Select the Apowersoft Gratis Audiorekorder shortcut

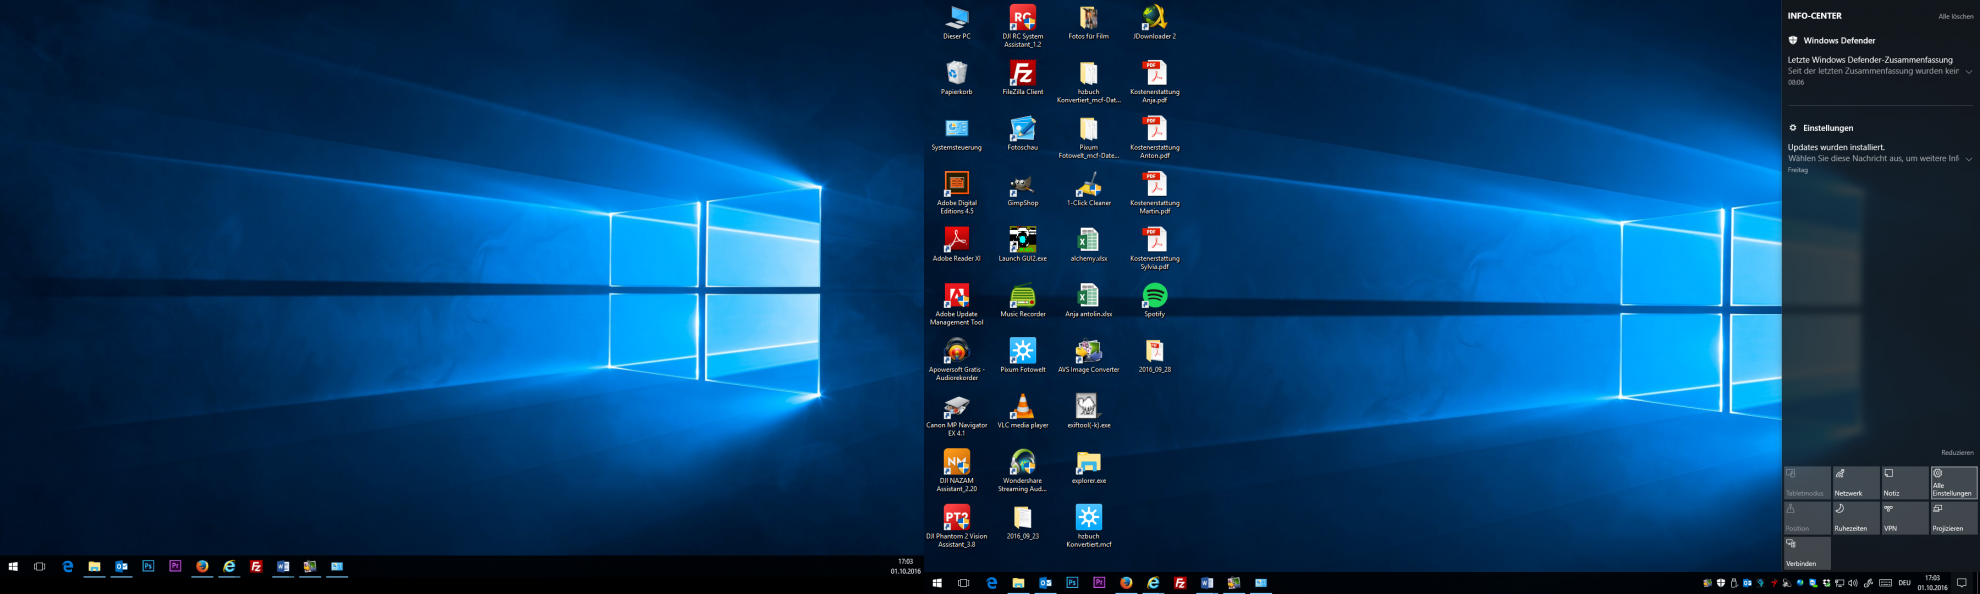click(957, 359)
